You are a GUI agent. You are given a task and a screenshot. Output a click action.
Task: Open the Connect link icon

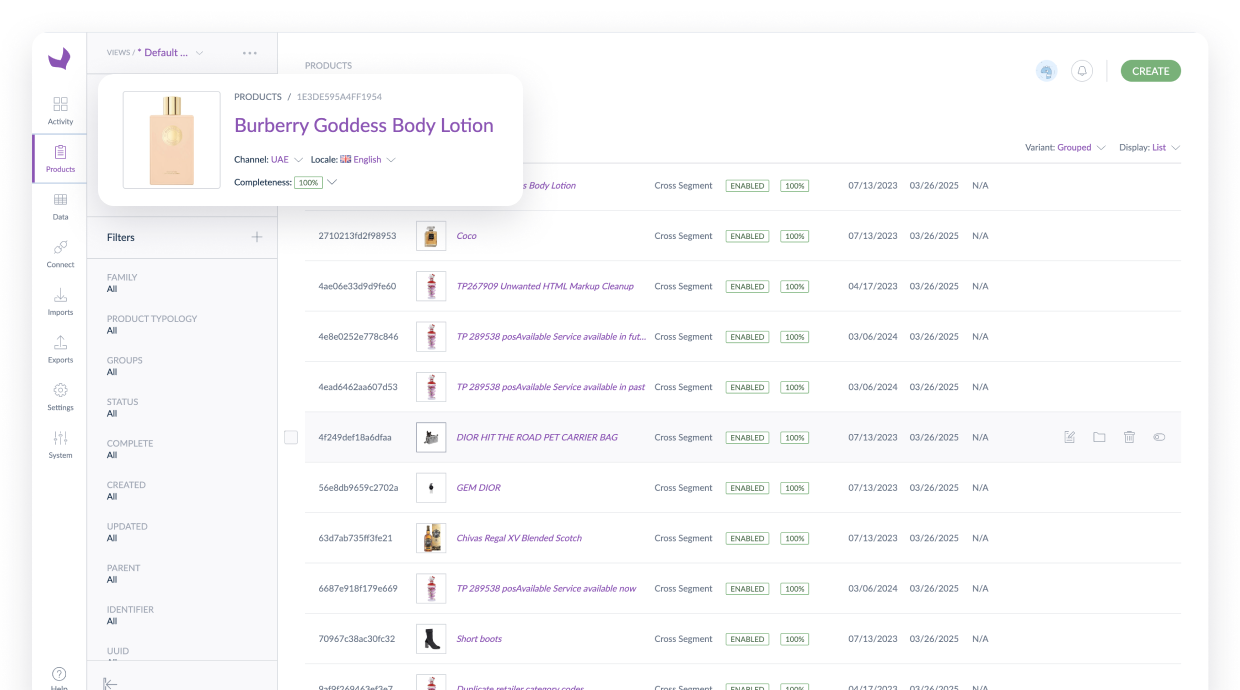pos(60,247)
